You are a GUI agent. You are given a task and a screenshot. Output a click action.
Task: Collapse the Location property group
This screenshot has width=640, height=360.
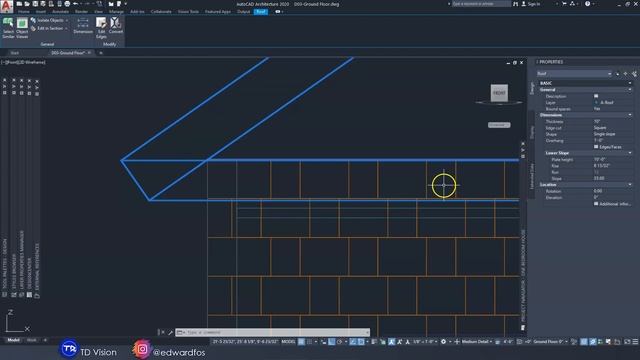(x=630, y=184)
